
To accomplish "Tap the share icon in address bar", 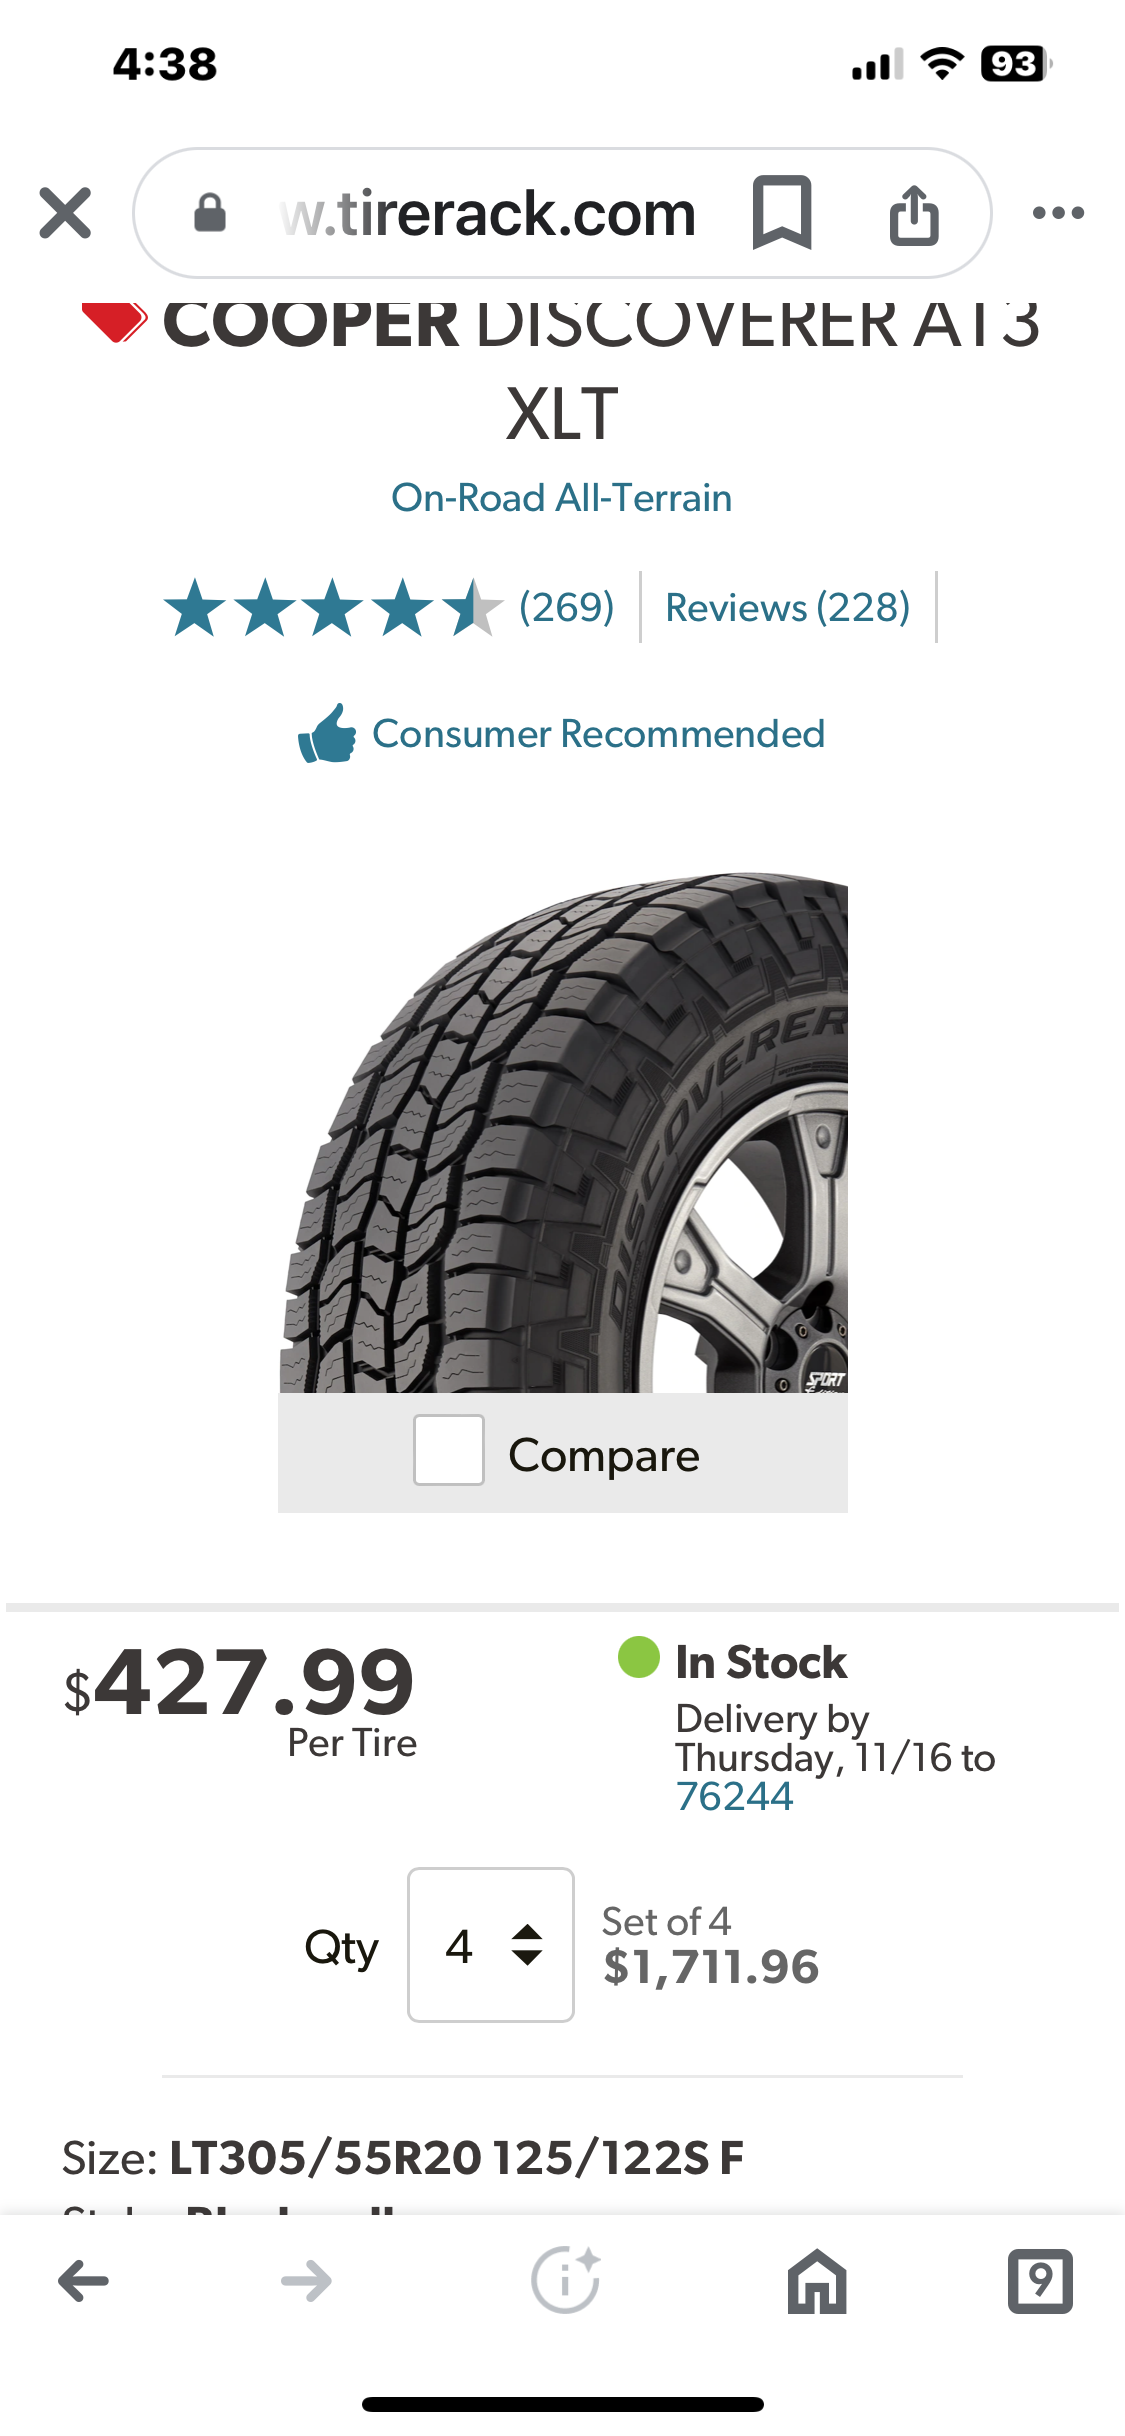I will [x=914, y=214].
